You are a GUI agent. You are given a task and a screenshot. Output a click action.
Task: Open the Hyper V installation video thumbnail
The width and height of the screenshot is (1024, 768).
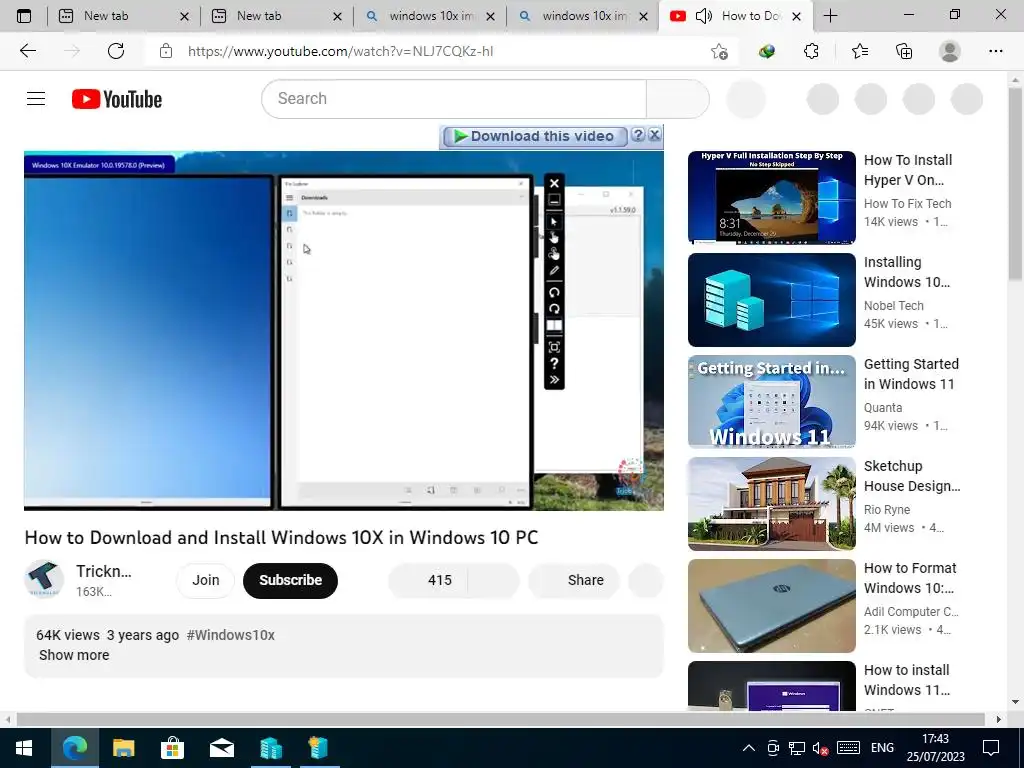point(771,197)
